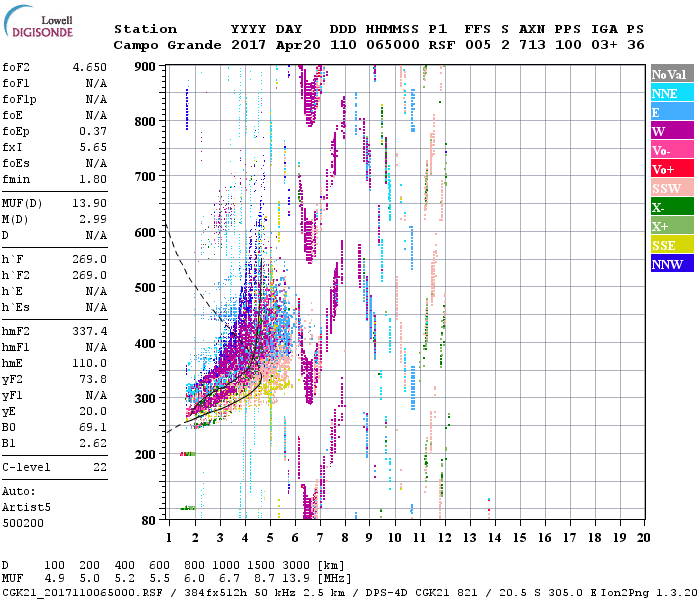Select the NNW dark blue legend swatch
The width and height of the screenshot is (700, 600).
[x=672, y=263]
